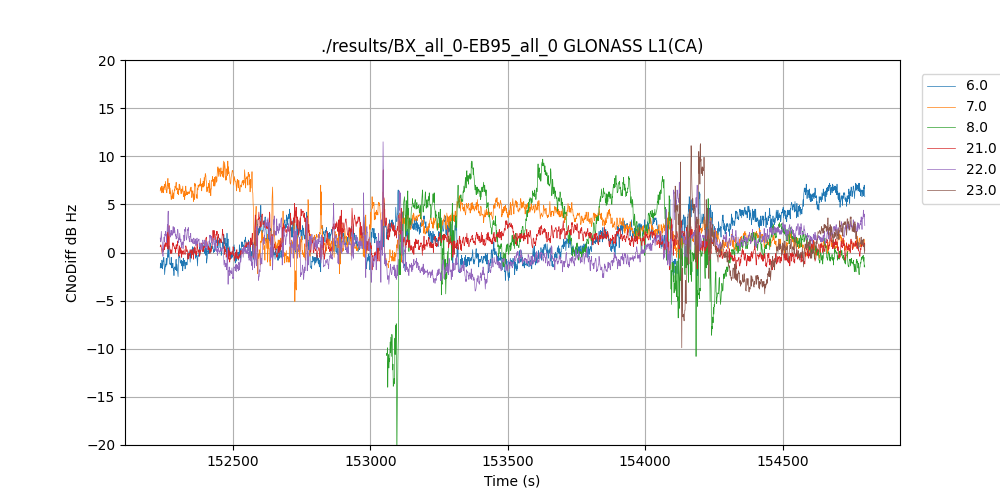This screenshot has height=500, width=1000.
Task: Select the 154500 x-axis tick label
Action: coord(781,462)
